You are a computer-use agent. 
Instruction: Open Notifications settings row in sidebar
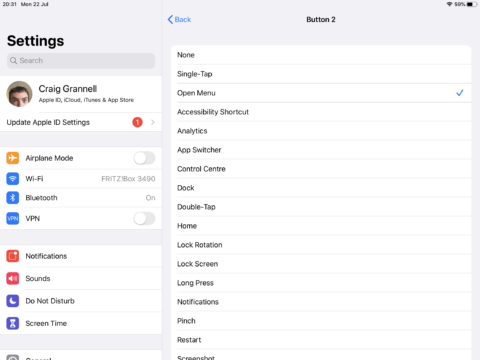(81, 256)
